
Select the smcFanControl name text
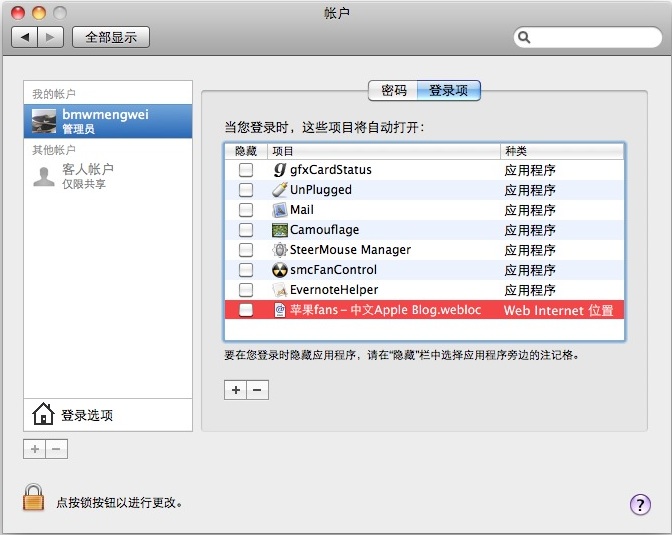[x=333, y=270]
